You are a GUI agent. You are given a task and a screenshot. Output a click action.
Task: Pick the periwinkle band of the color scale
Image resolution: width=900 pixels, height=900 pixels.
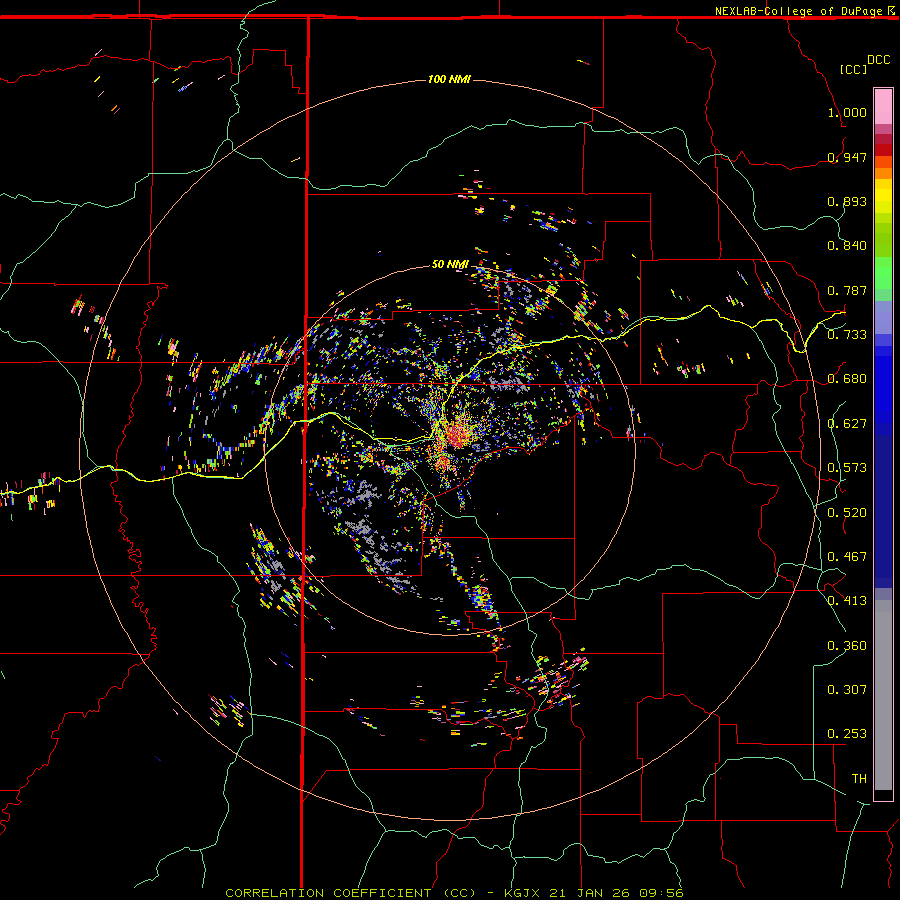pos(883,317)
